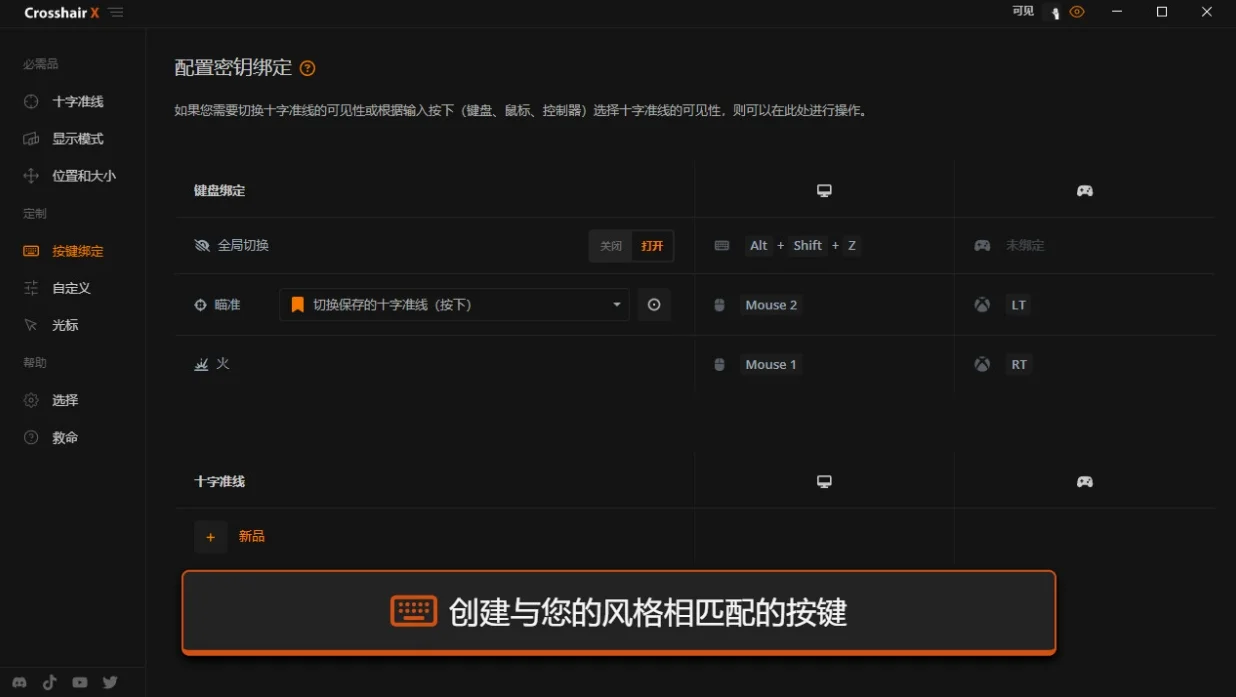Click the 全局切换 row label
The height and width of the screenshot is (697, 1236).
[243, 245]
